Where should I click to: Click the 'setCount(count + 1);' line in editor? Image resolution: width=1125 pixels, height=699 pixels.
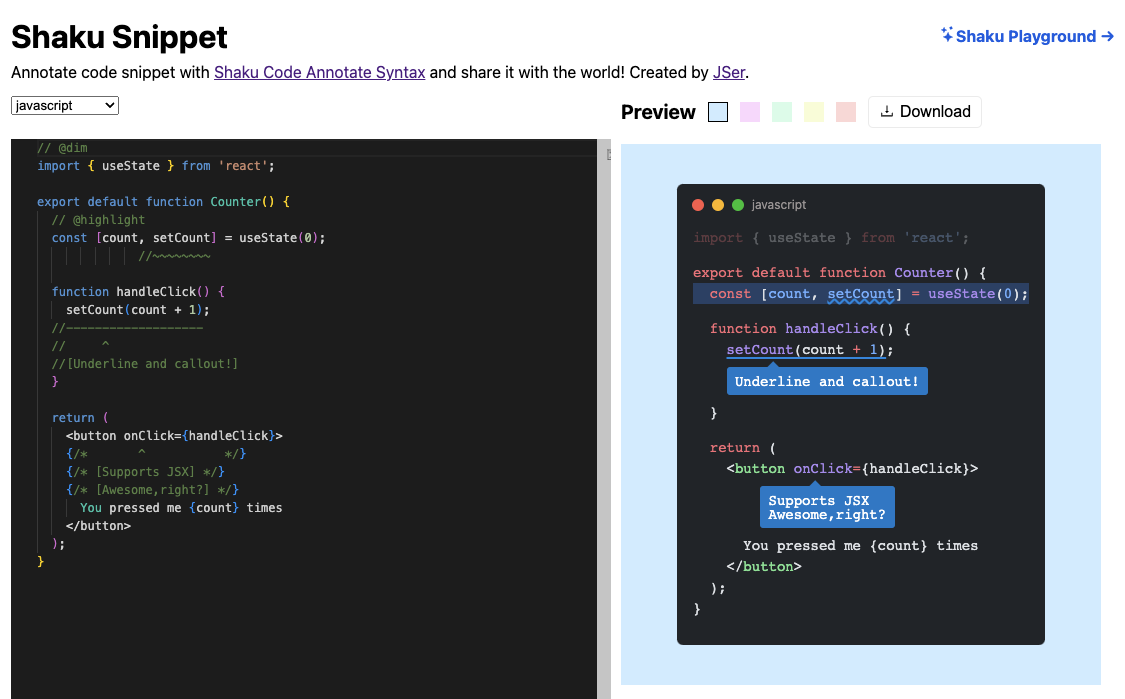click(138, 309)
